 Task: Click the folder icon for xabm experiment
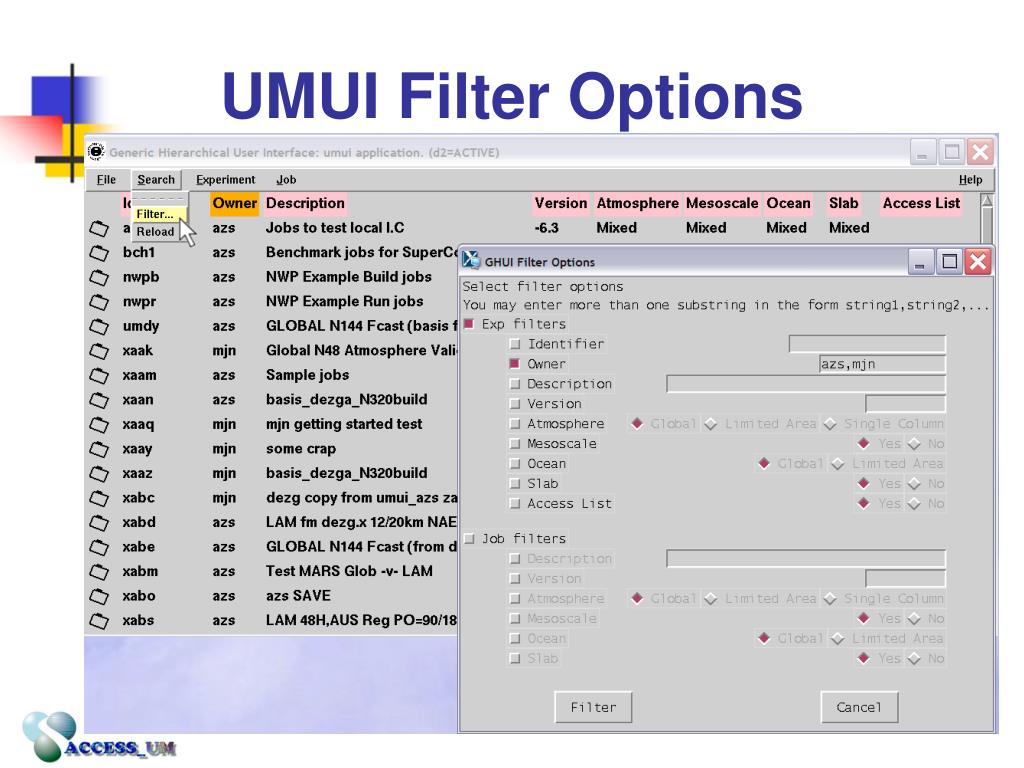point(99,572)
